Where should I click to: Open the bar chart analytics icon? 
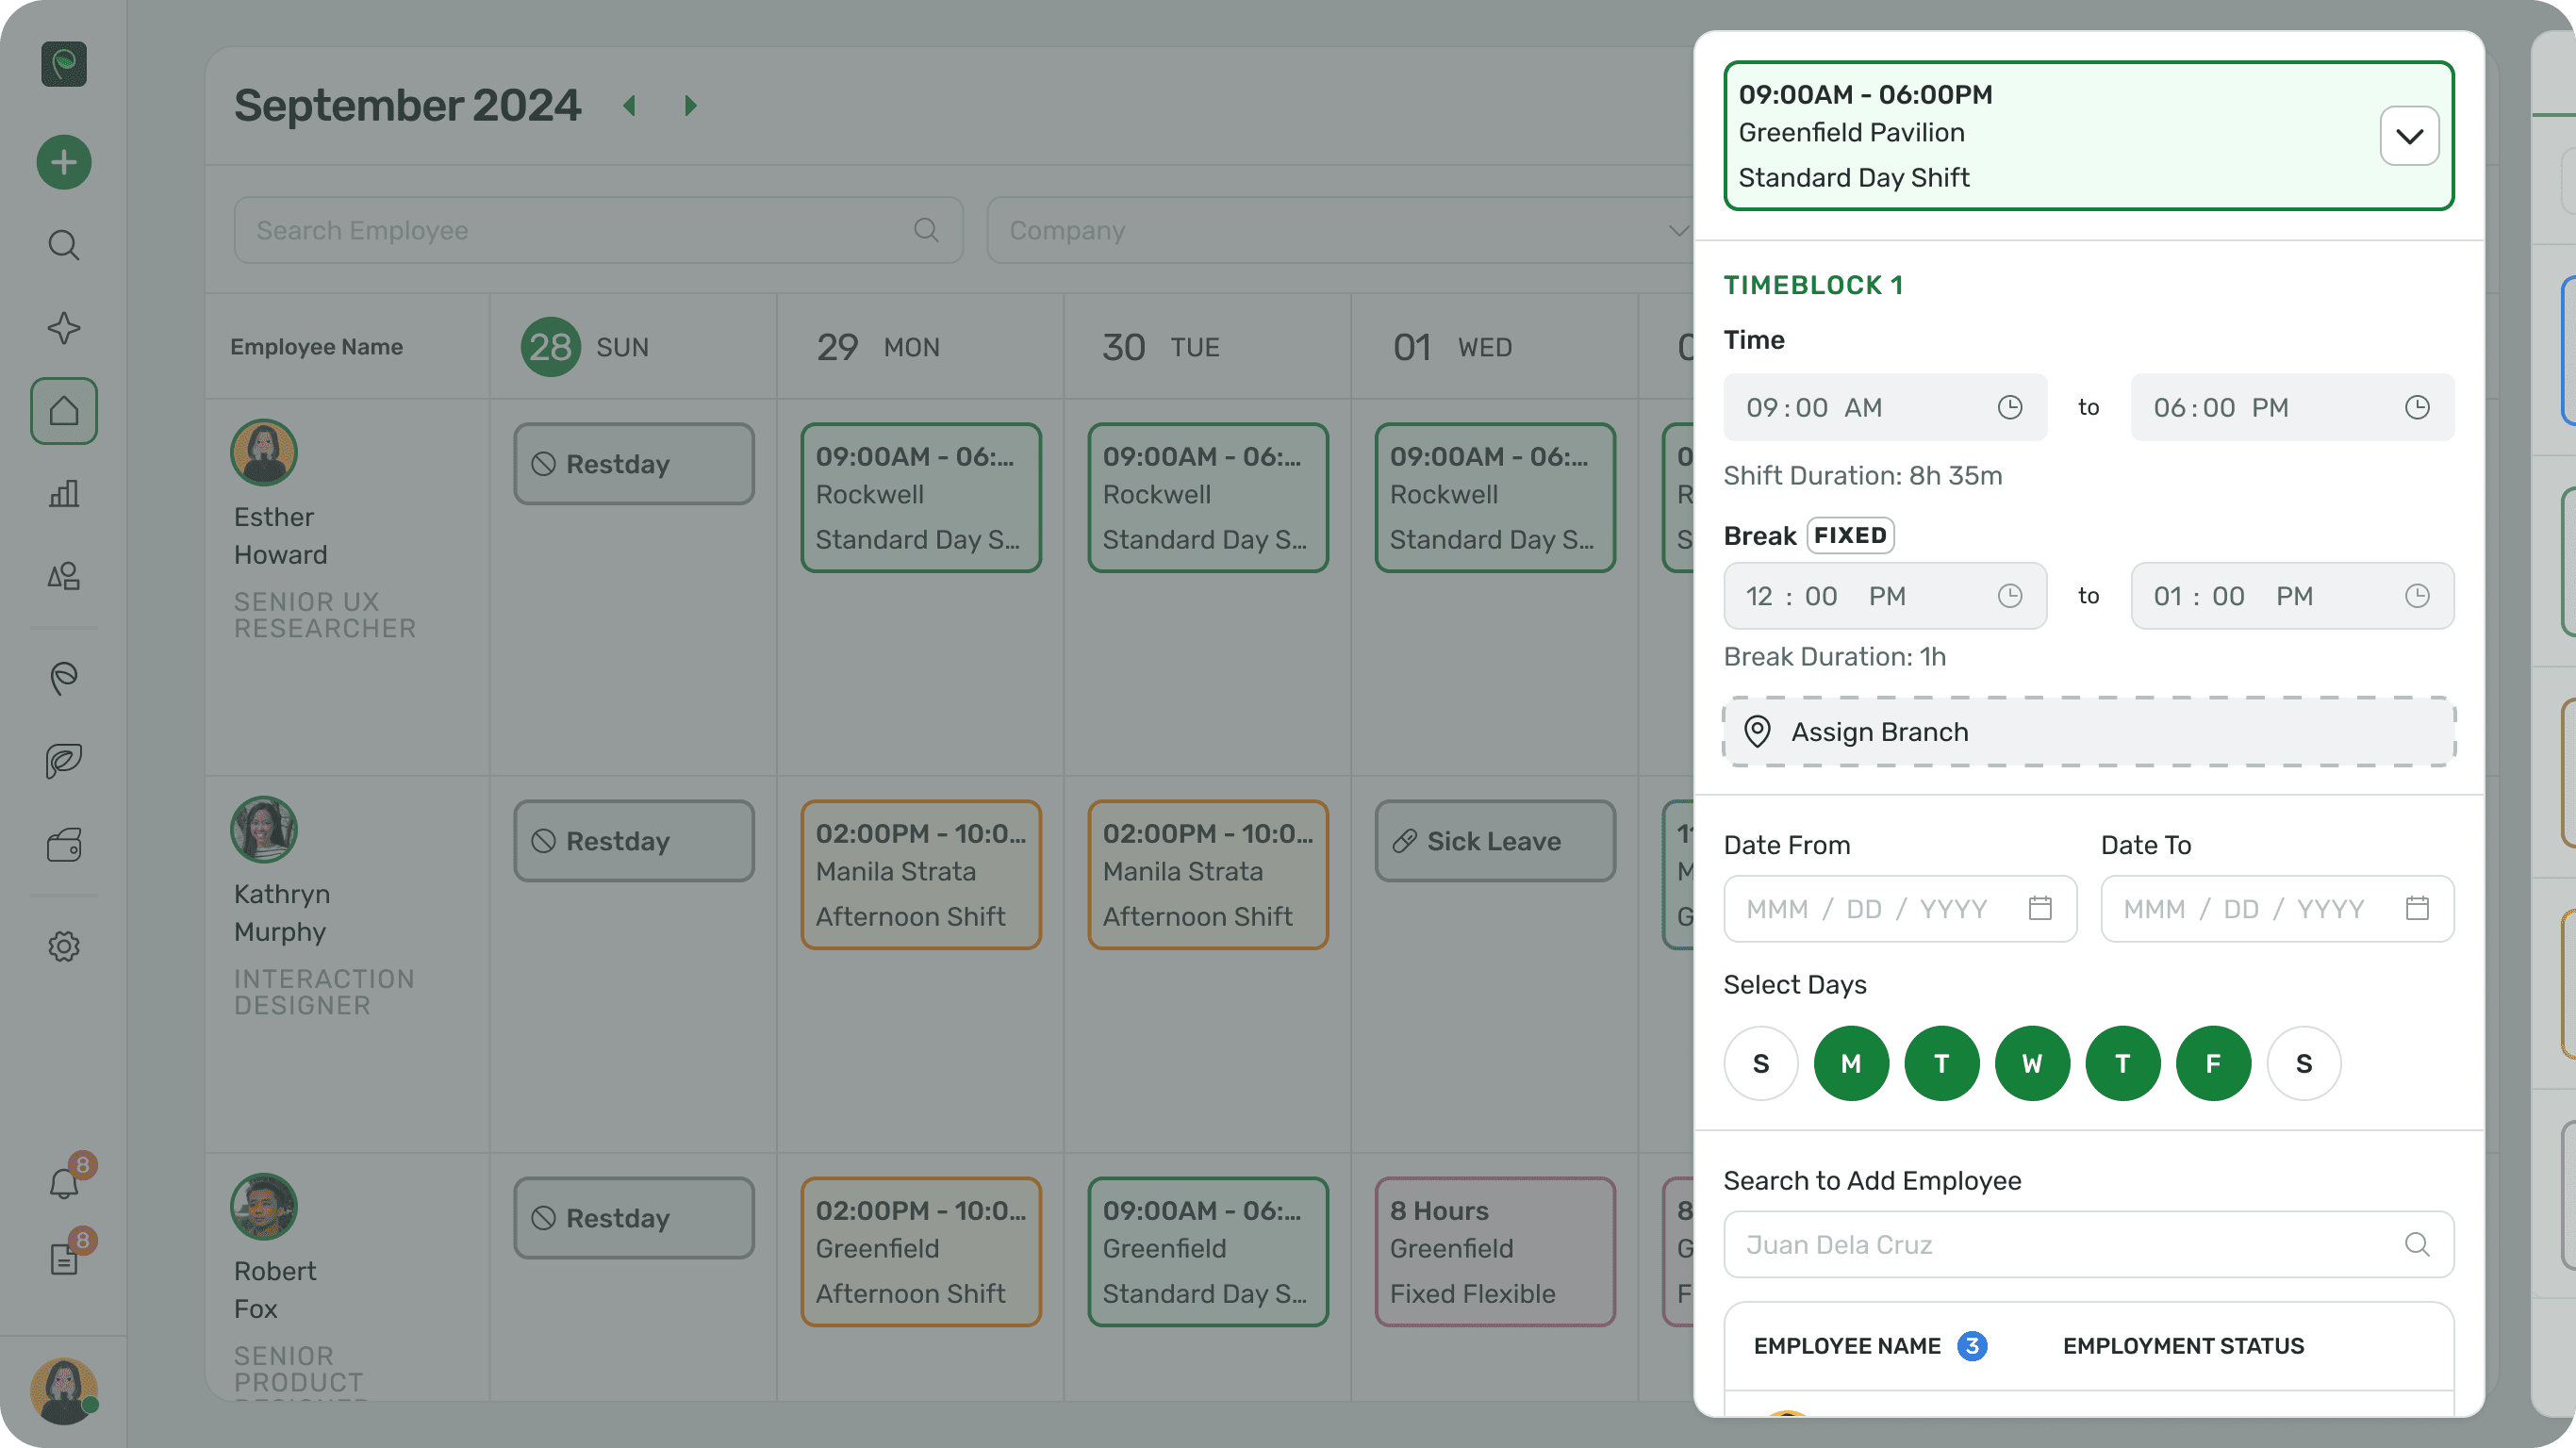64,493
